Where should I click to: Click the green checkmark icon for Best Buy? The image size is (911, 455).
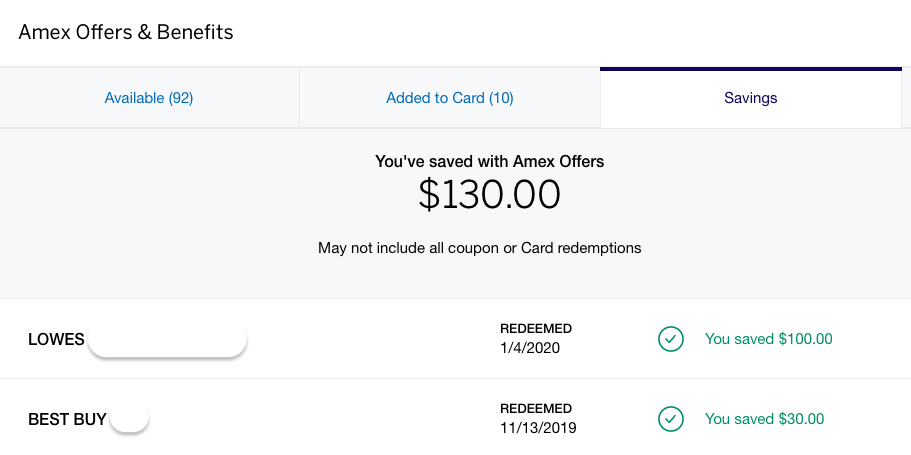(x=670, y=419)
